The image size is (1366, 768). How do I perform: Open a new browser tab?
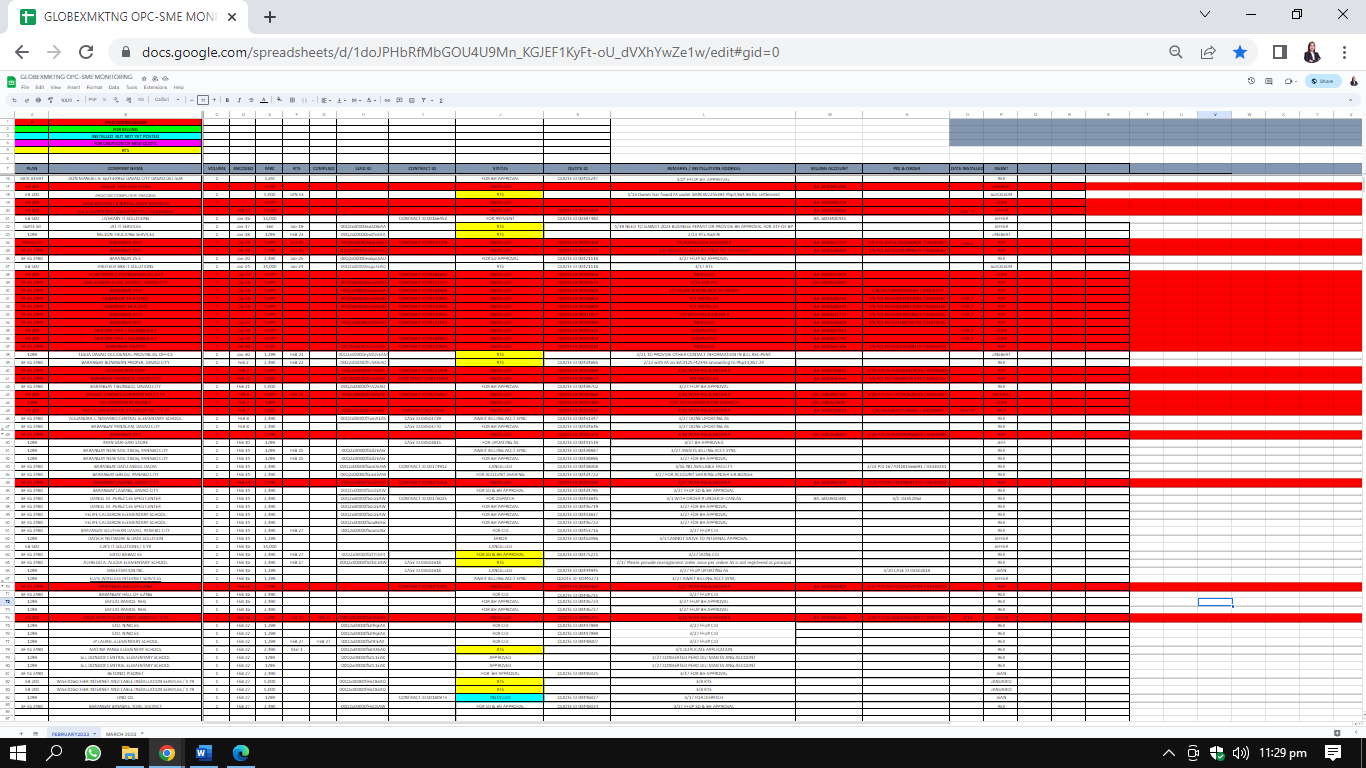tap(270, 17)
